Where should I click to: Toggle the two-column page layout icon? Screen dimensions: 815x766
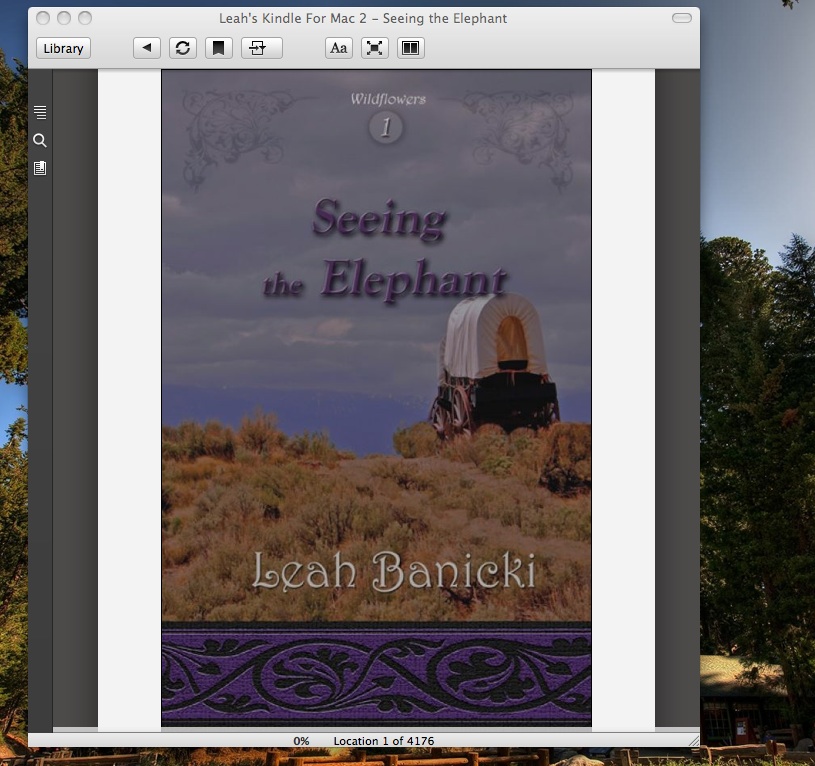click(x=411, y=48)
